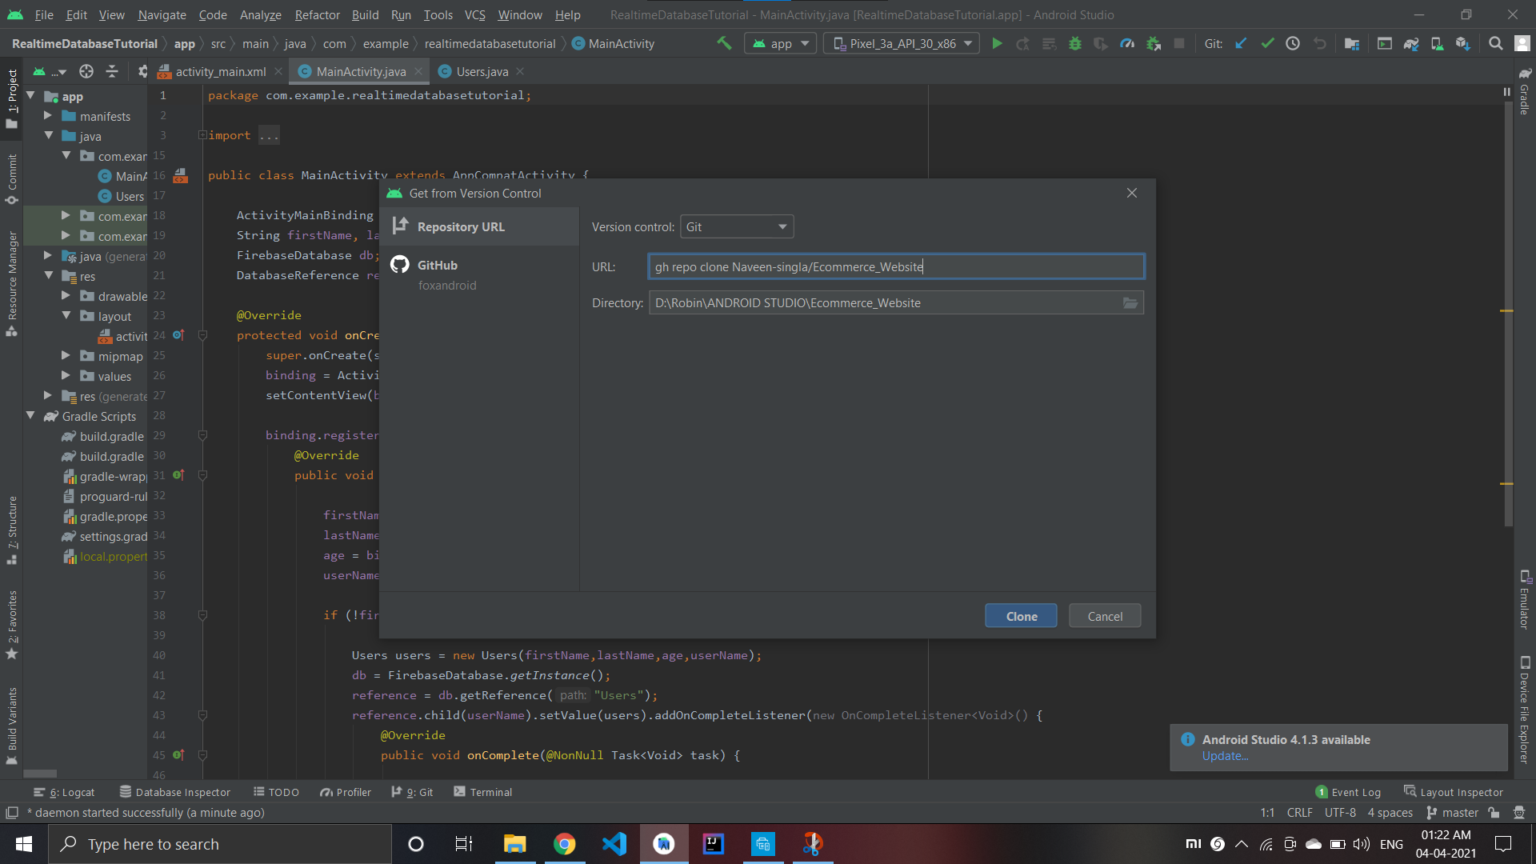Image resolution: width=1536 pixels, height=864 pixels.
Task: Open the Terminal tool window
Action: click(x=483, y=792)
